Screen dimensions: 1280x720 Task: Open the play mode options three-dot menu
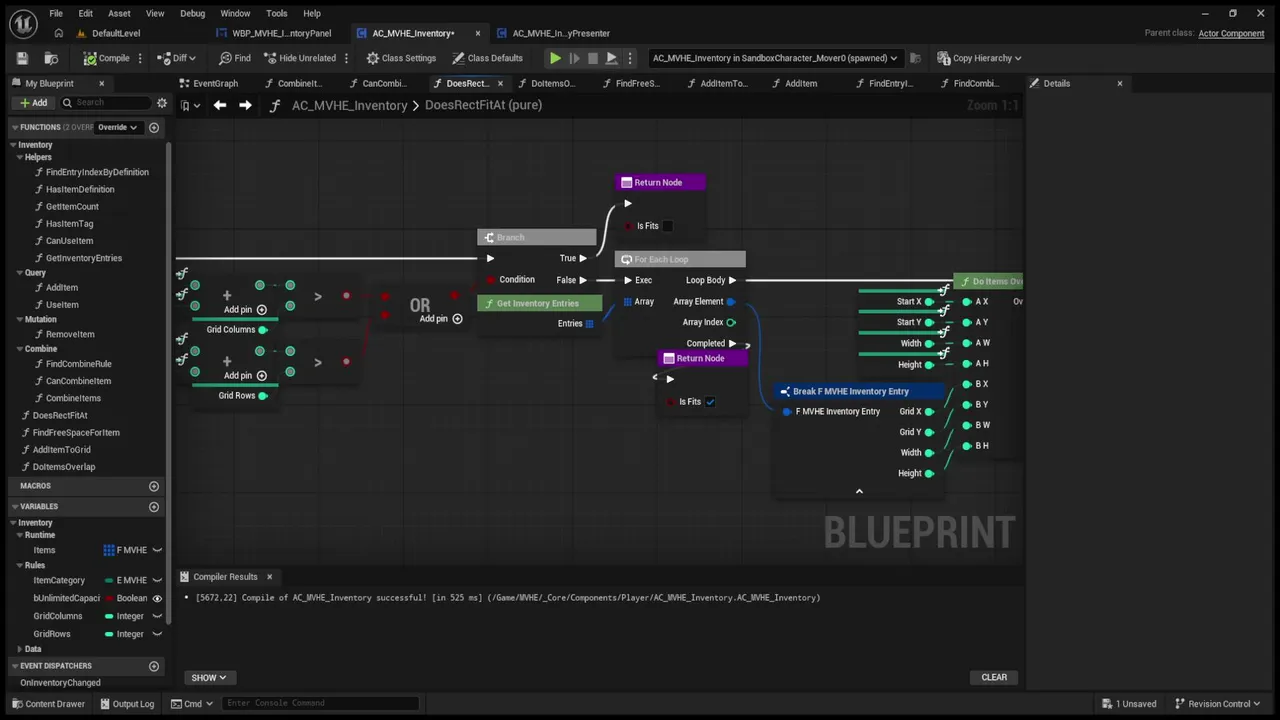pos(629,58)
